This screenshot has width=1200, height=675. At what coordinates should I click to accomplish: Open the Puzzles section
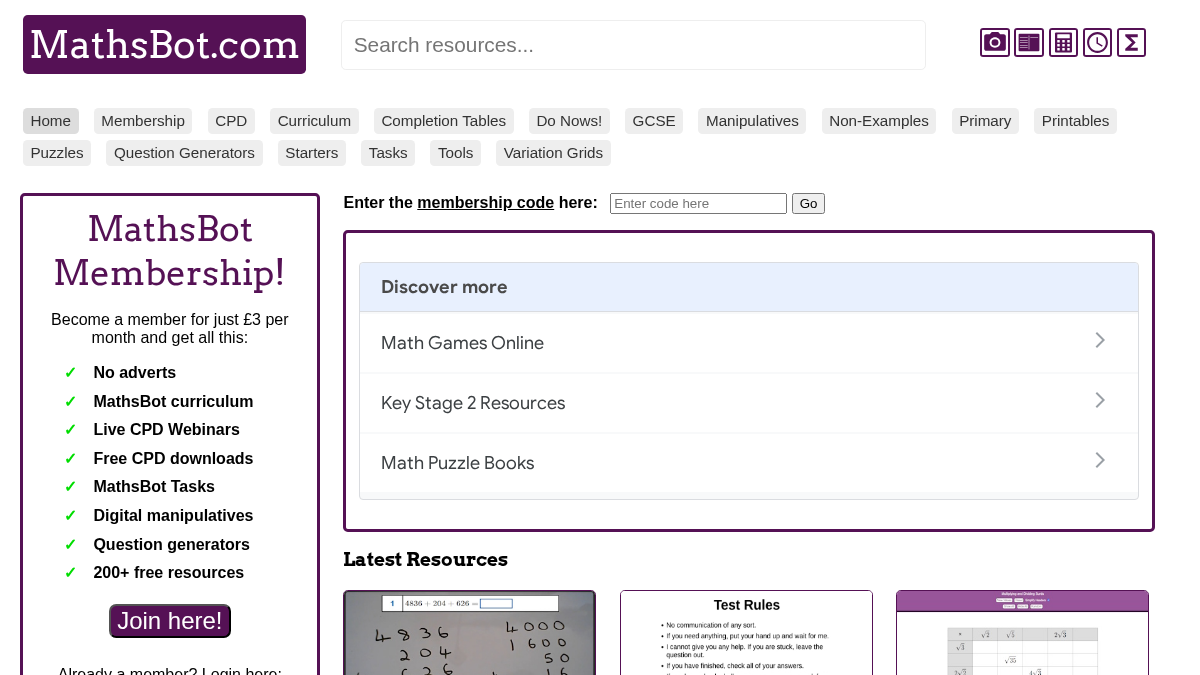57,153
